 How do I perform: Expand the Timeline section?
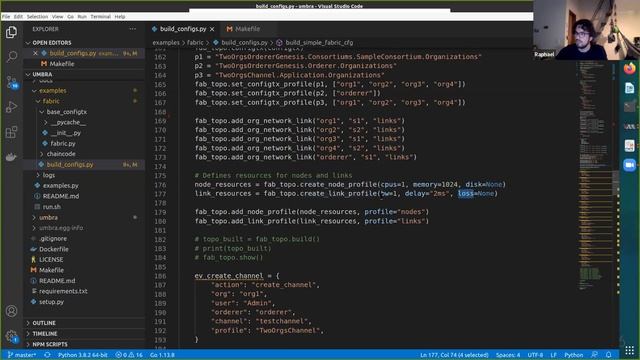45,334
